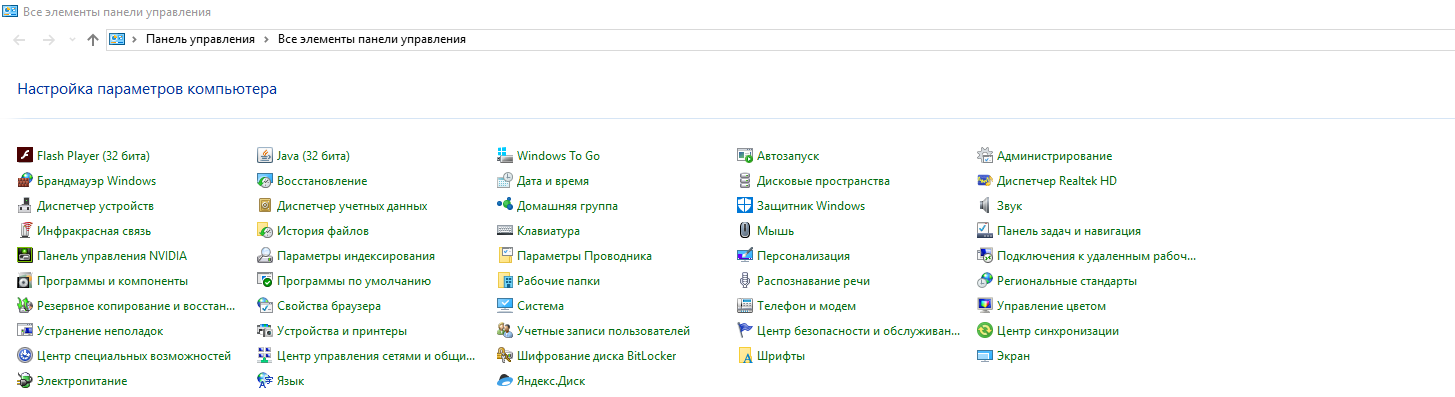Open the Администрирование icon
This screenshot has height=397, width=1455.
click(x=985, y=155)
